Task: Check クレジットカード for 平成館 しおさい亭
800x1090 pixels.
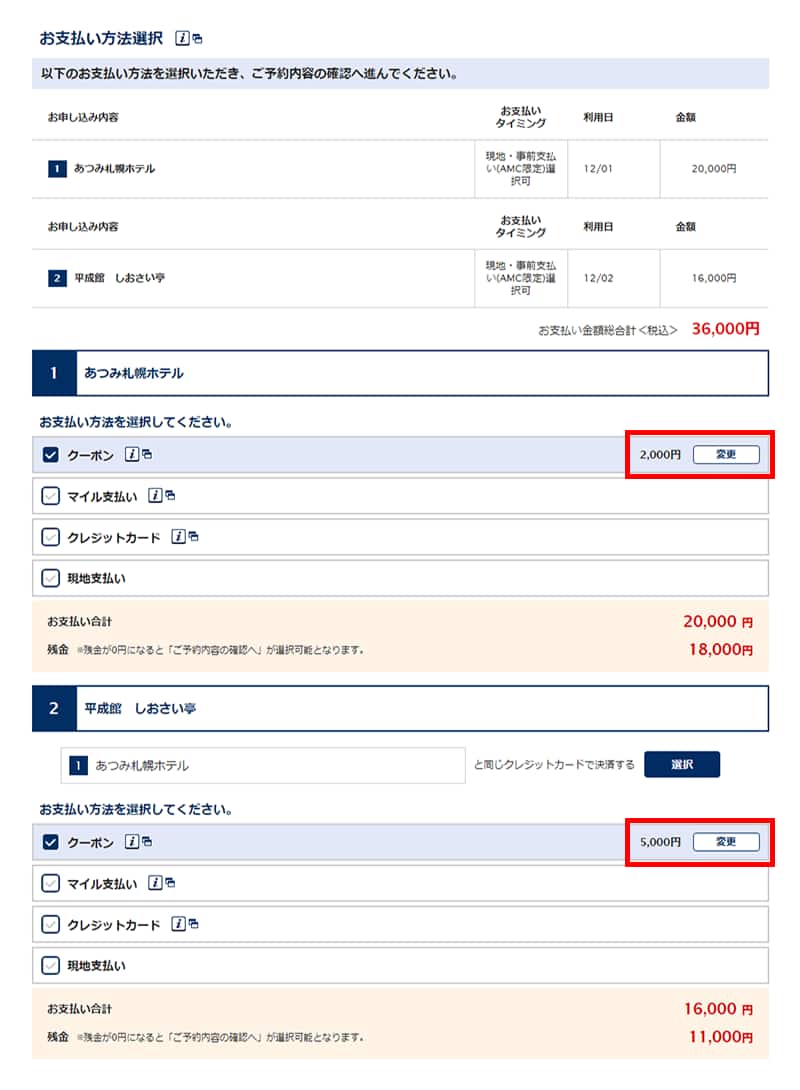Action: pos(51,925)
